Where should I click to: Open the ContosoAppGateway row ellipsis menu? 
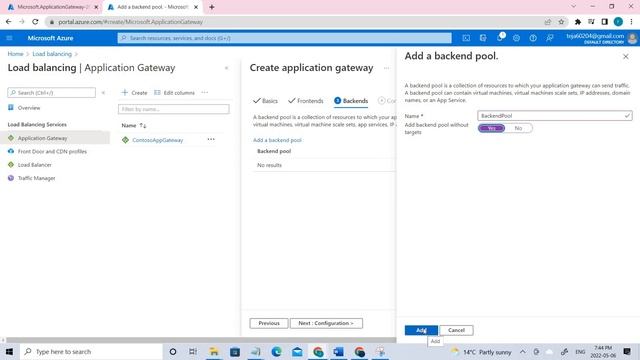point(211,140)
